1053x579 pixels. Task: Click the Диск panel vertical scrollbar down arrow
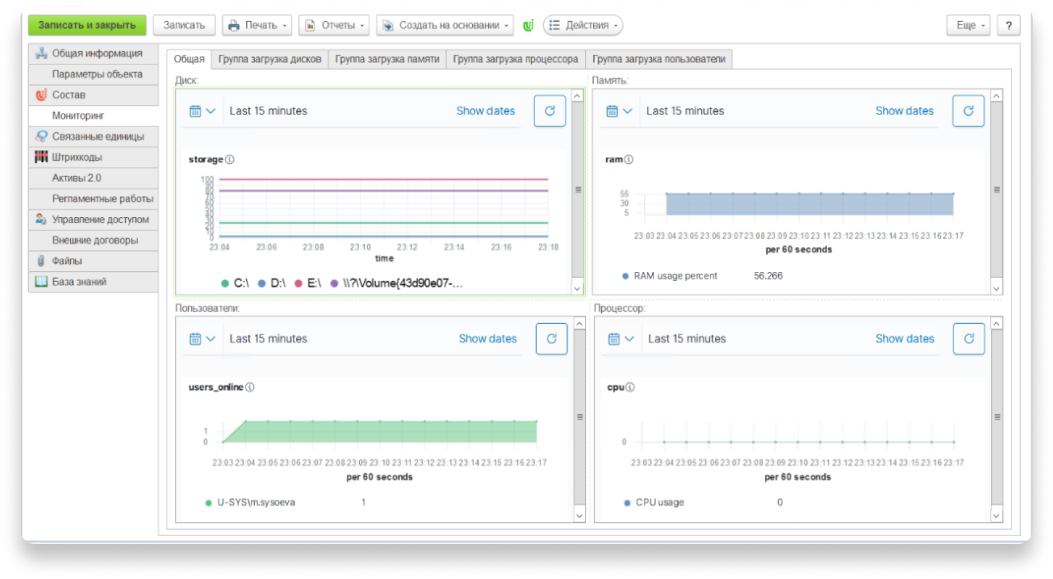coord(578,288)
